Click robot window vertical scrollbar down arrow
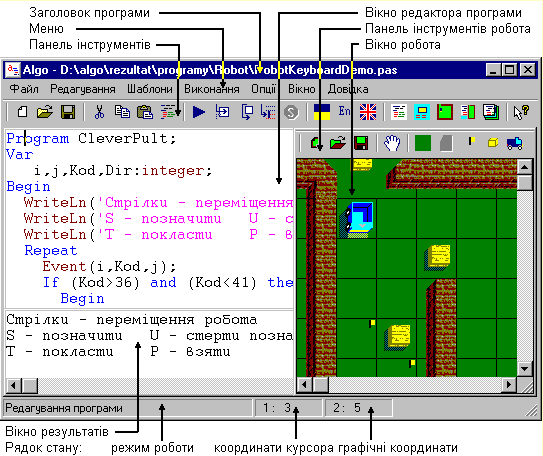The width and height of the screenshot is (543, 456). click(x=524, y=369)
